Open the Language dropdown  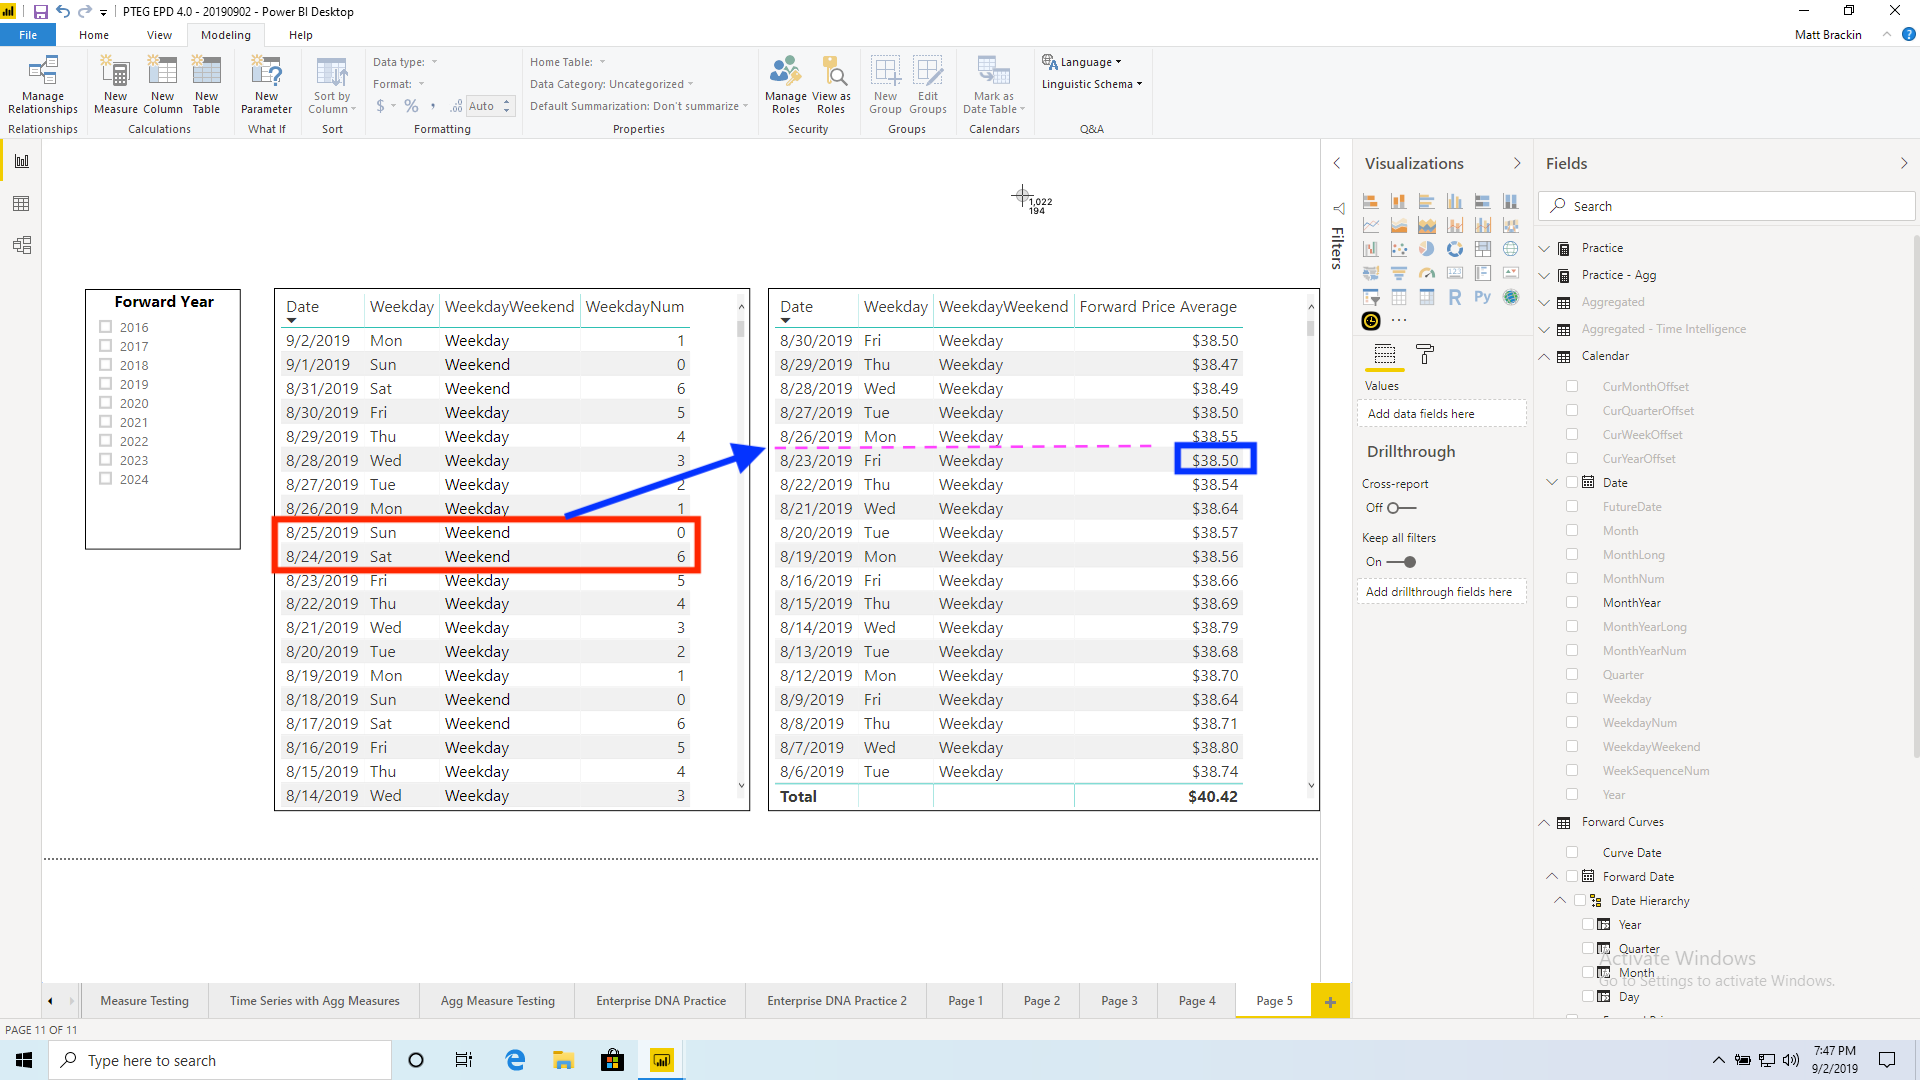pos(1082,62)
